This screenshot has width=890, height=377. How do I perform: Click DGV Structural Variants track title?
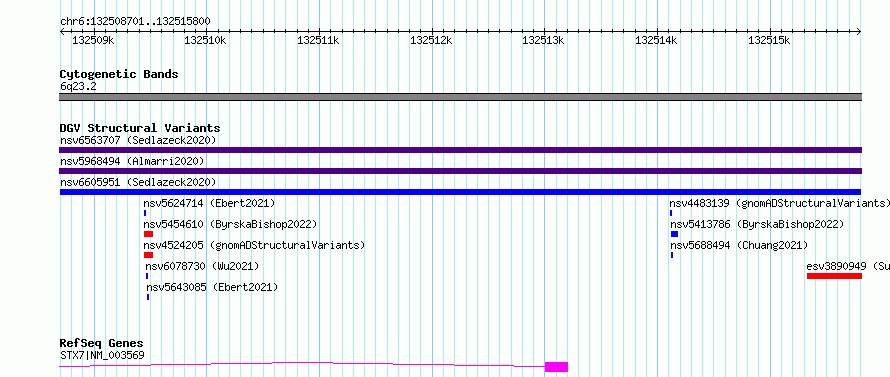(x=140, y=128)
